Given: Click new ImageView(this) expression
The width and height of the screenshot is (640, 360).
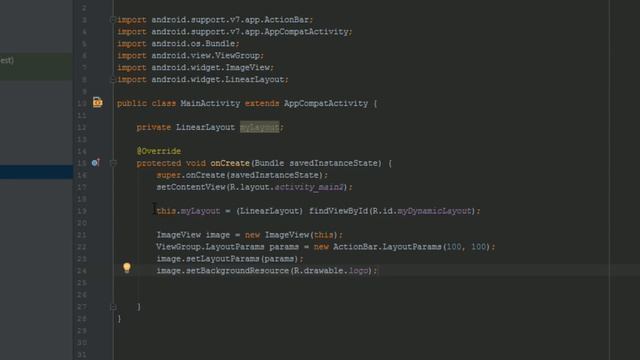Looking at the screenshot, I should pyautogui.click(x=291, y=235).
